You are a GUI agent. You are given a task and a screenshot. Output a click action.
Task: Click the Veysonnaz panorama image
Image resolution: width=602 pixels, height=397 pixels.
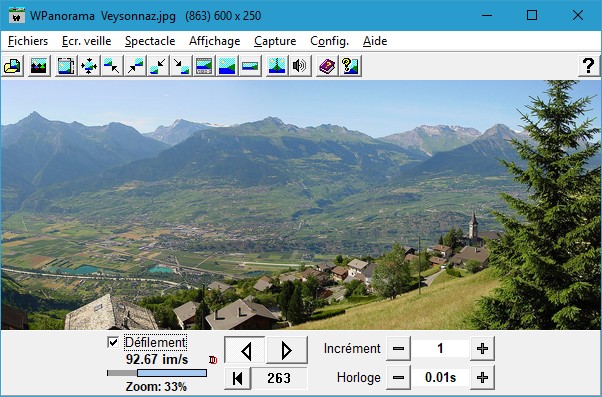[301, 205]
